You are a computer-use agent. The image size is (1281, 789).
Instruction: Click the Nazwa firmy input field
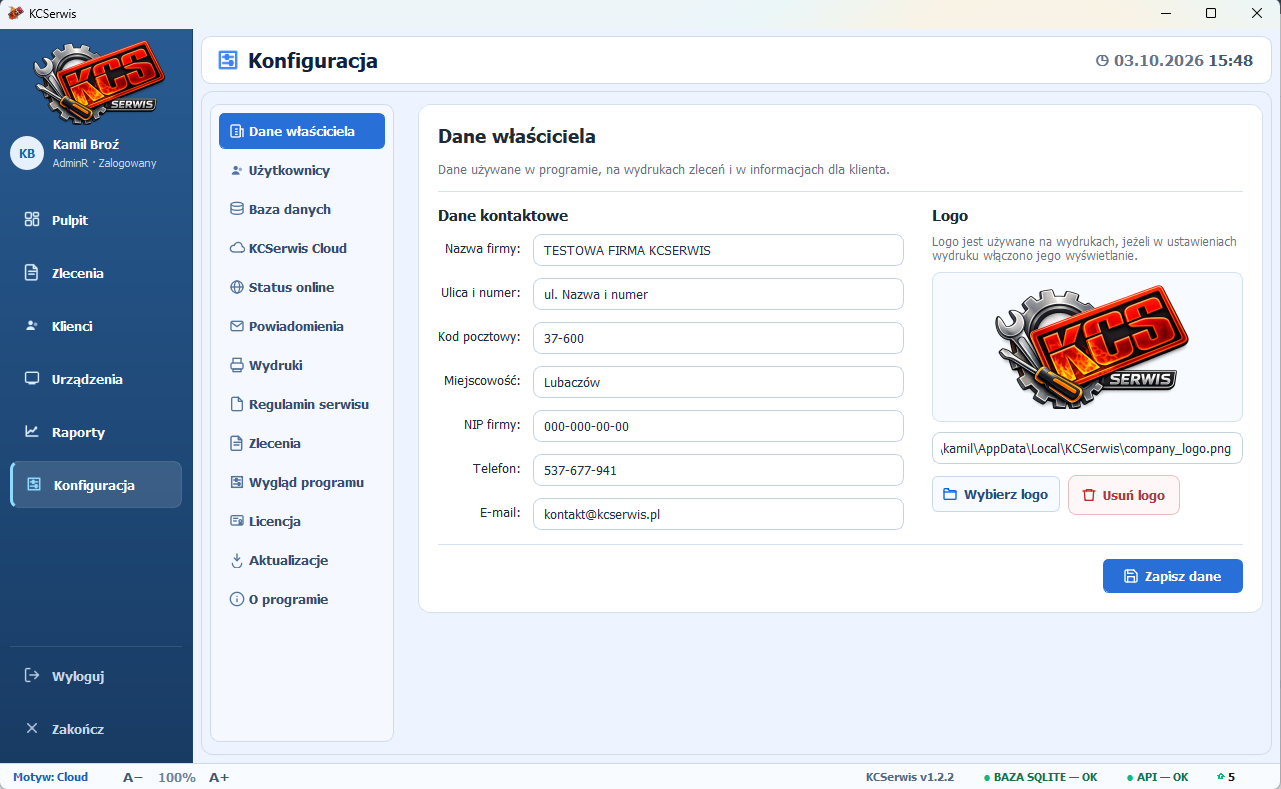coord(718,250)
